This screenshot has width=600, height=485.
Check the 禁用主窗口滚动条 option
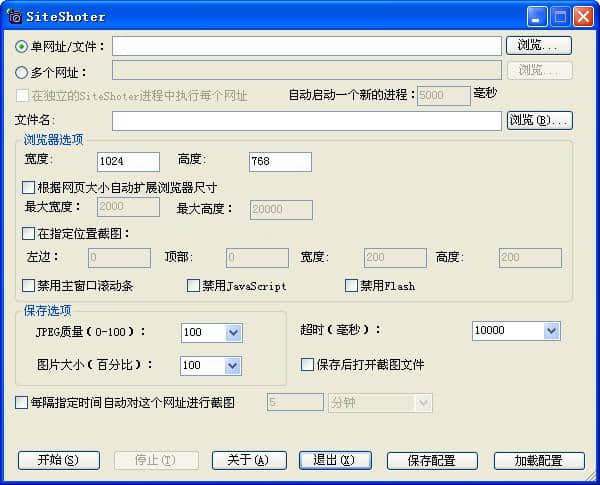(x=28, y=286)
